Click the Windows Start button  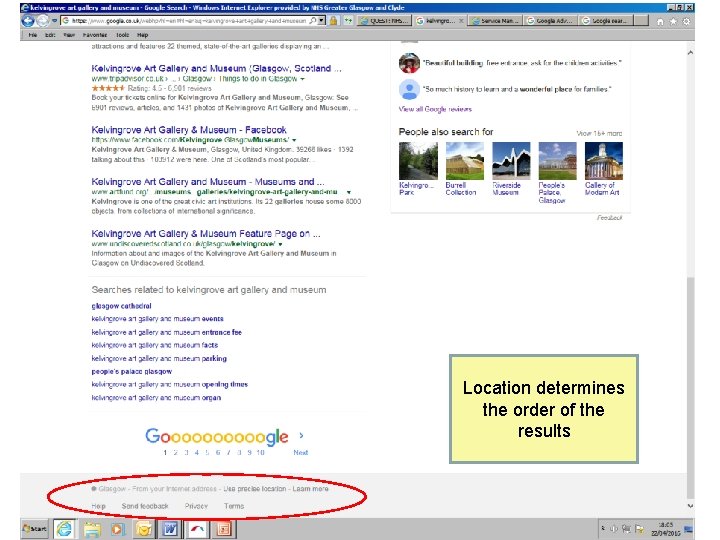tap(35, 529)
